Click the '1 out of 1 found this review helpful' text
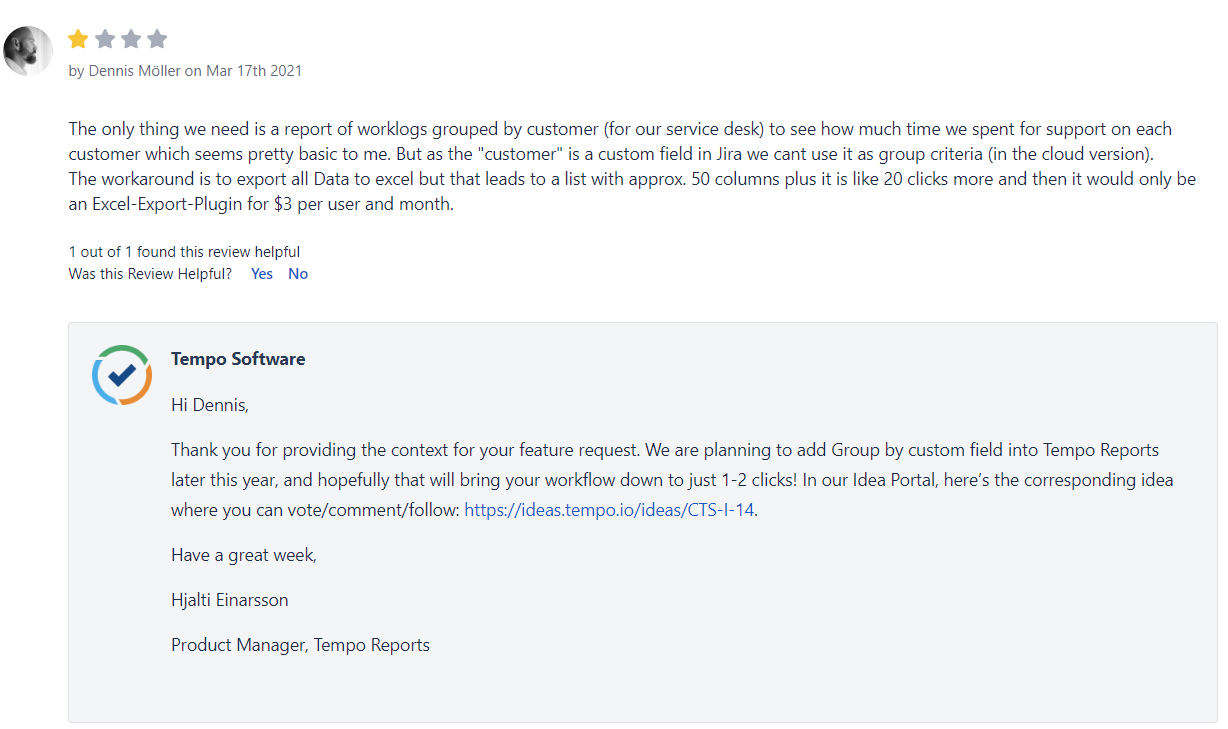1228x729 pixels. coord(184,252)
